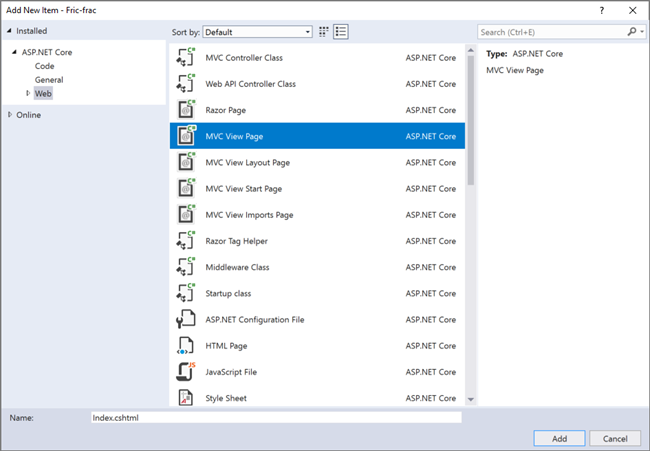Viewport: 650px width, 451px height.
Task: Select the Online category
Action: point(29,115)
